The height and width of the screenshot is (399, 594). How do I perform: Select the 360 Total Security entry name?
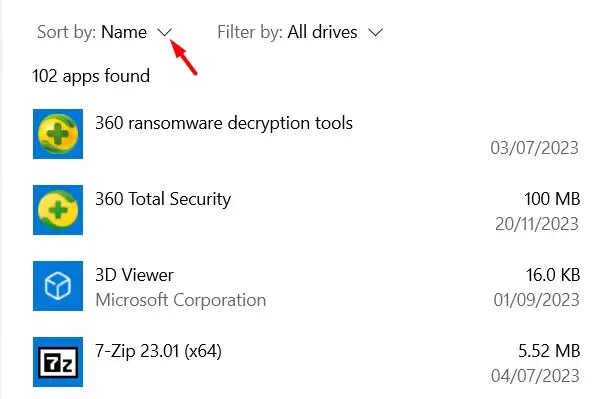[x=163, y=199]
